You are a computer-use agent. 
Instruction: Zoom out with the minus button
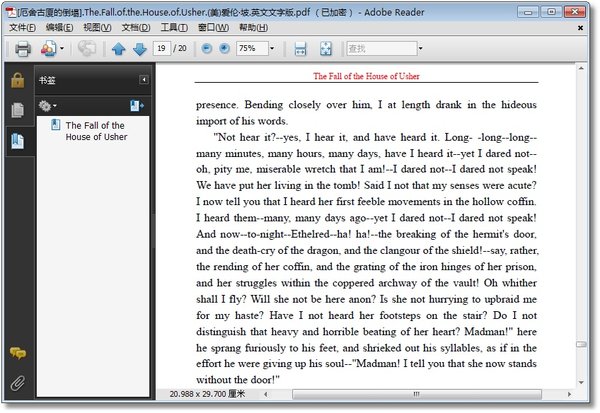[207, 48]
